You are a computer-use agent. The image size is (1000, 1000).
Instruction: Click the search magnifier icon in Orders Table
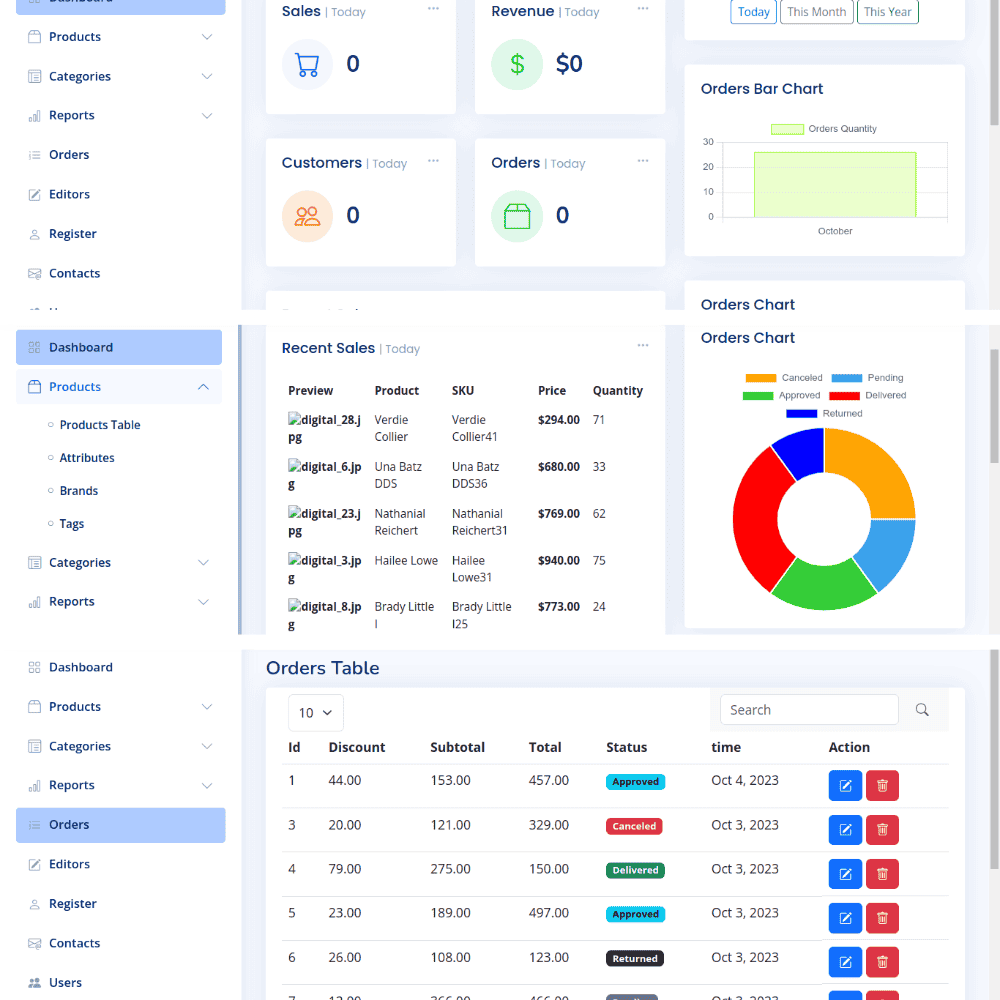(x=922, y=710)
